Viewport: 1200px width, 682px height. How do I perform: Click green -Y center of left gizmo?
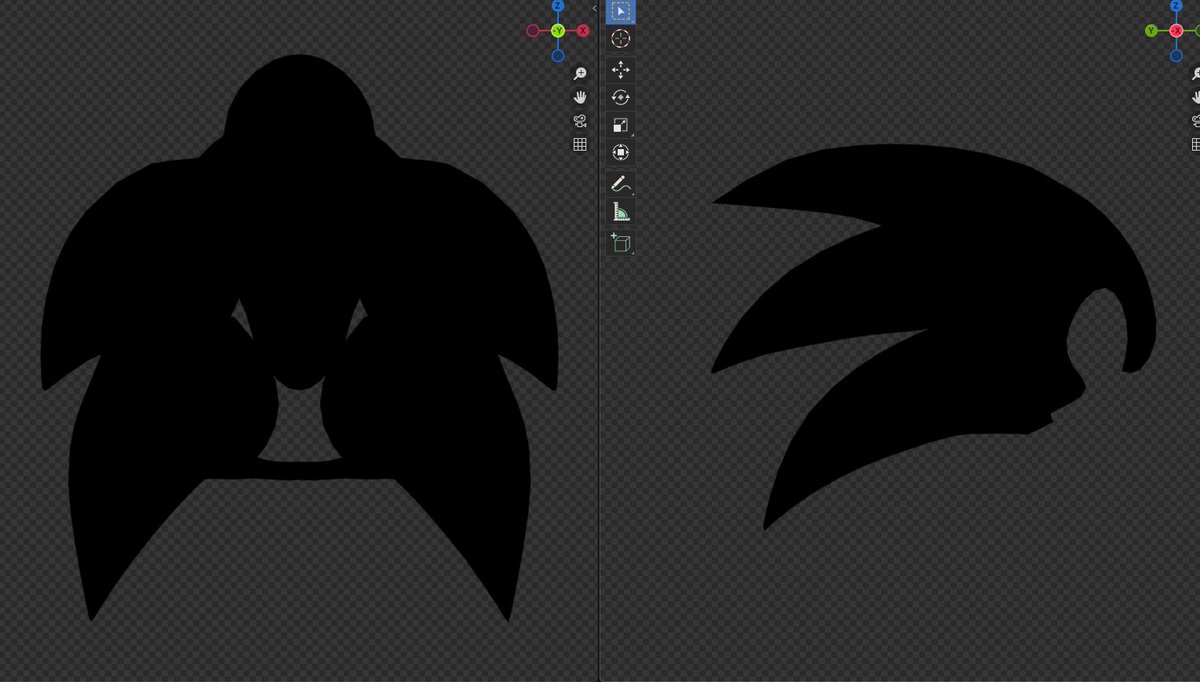click(x=558, y=31)
